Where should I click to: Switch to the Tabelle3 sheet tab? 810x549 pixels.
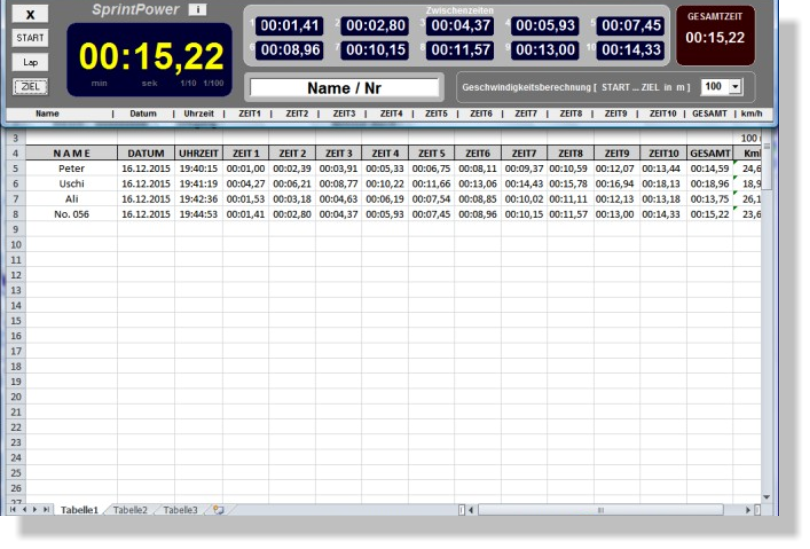click(x=180, y=510)
